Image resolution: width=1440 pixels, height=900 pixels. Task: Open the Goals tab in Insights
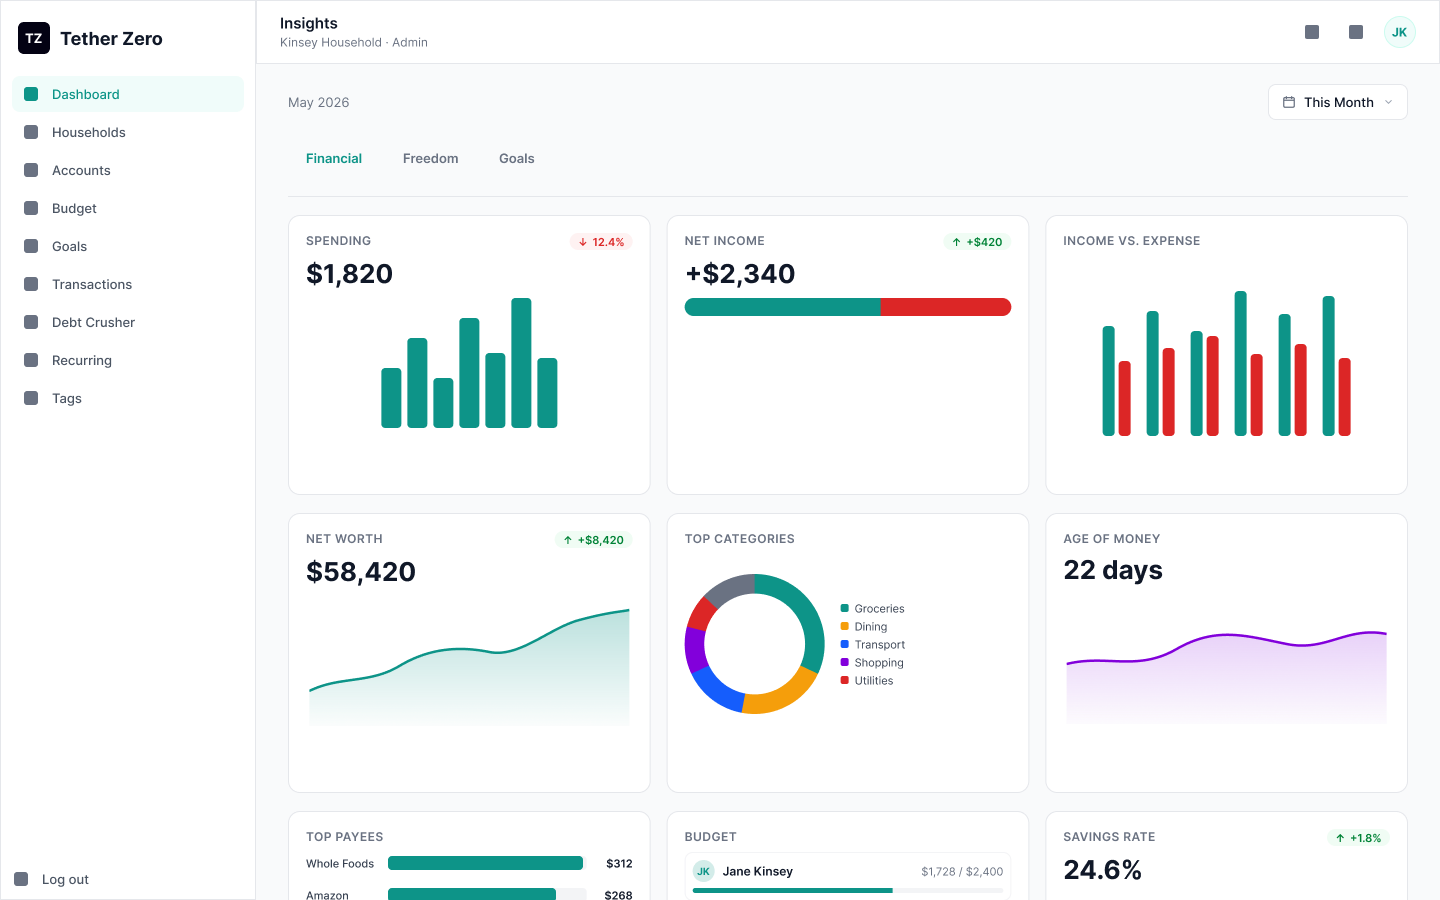[517, 158]
